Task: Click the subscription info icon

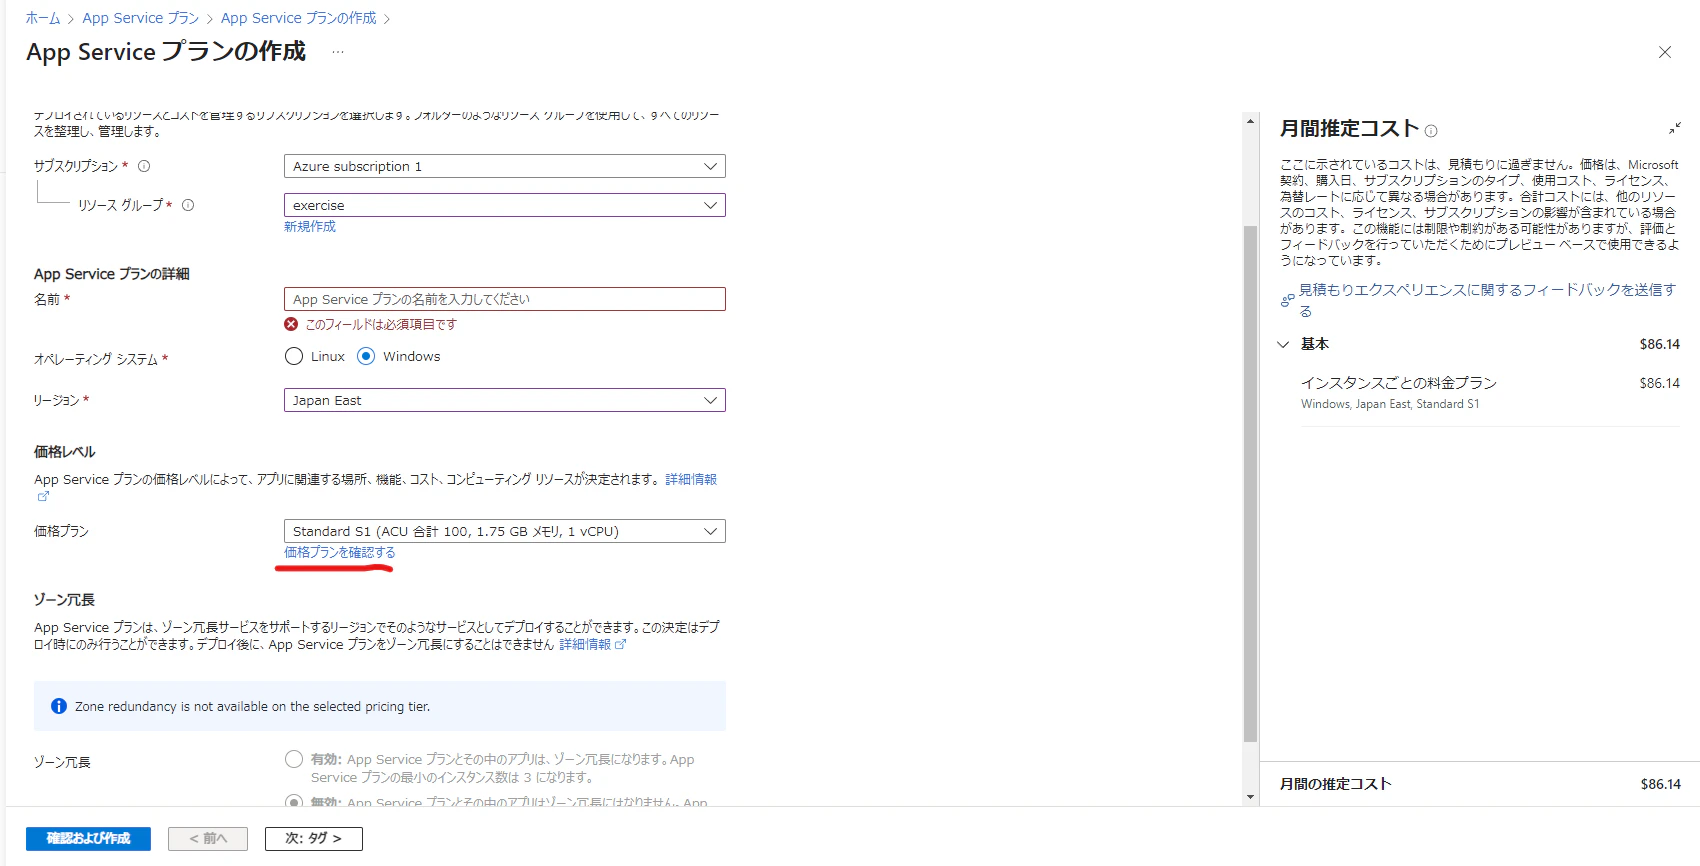Action: [144, 166]
